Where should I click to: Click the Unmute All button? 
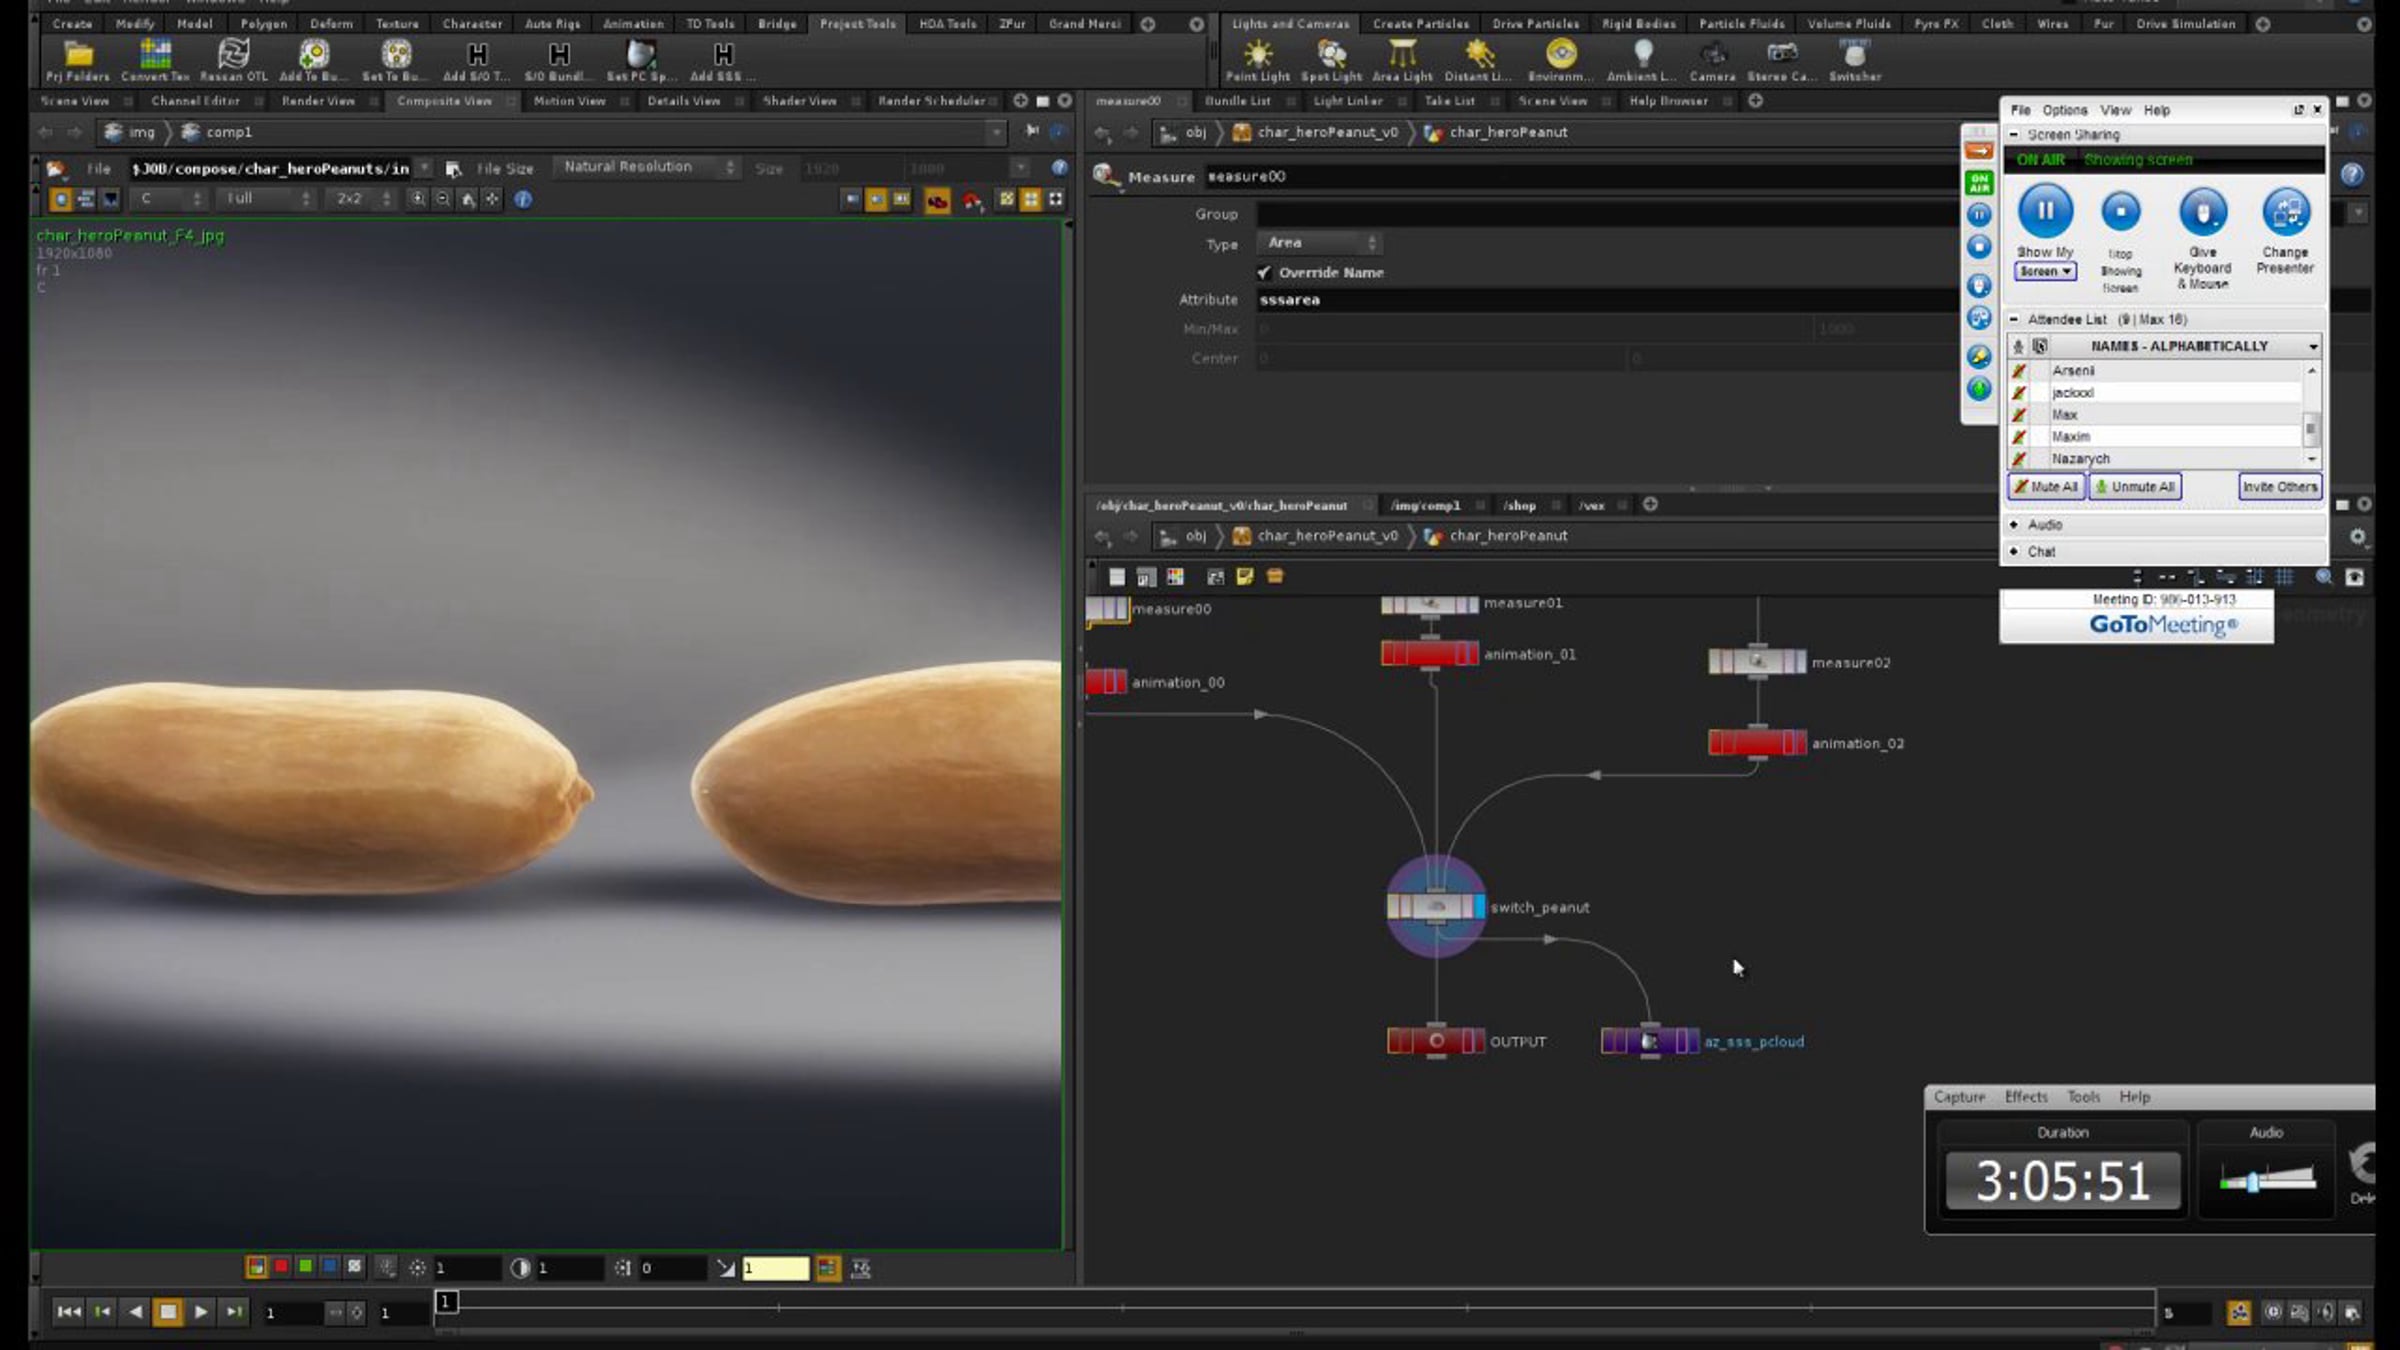coord(2135,487)
